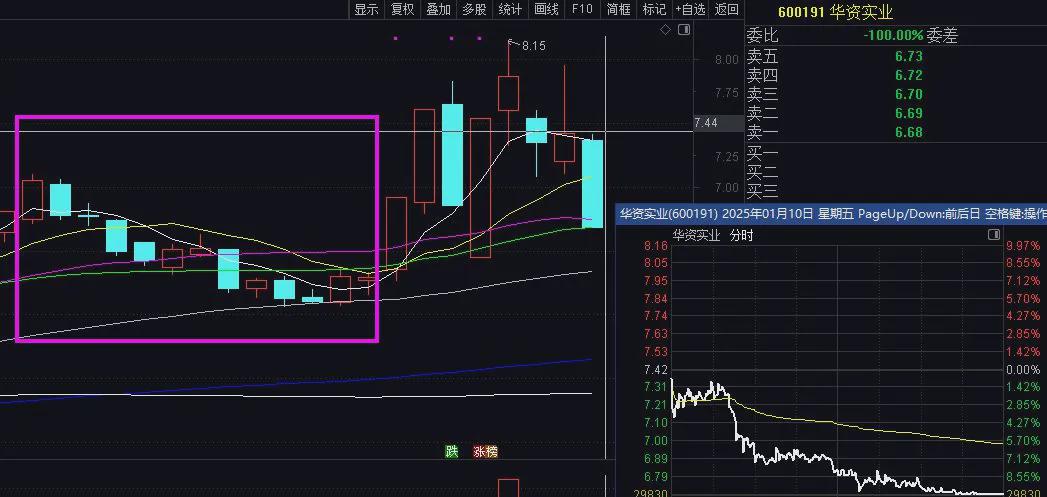Click the green 跌 marker below the chart
Viewport: 1047px width, 497px height.
[x=452, y=452]
